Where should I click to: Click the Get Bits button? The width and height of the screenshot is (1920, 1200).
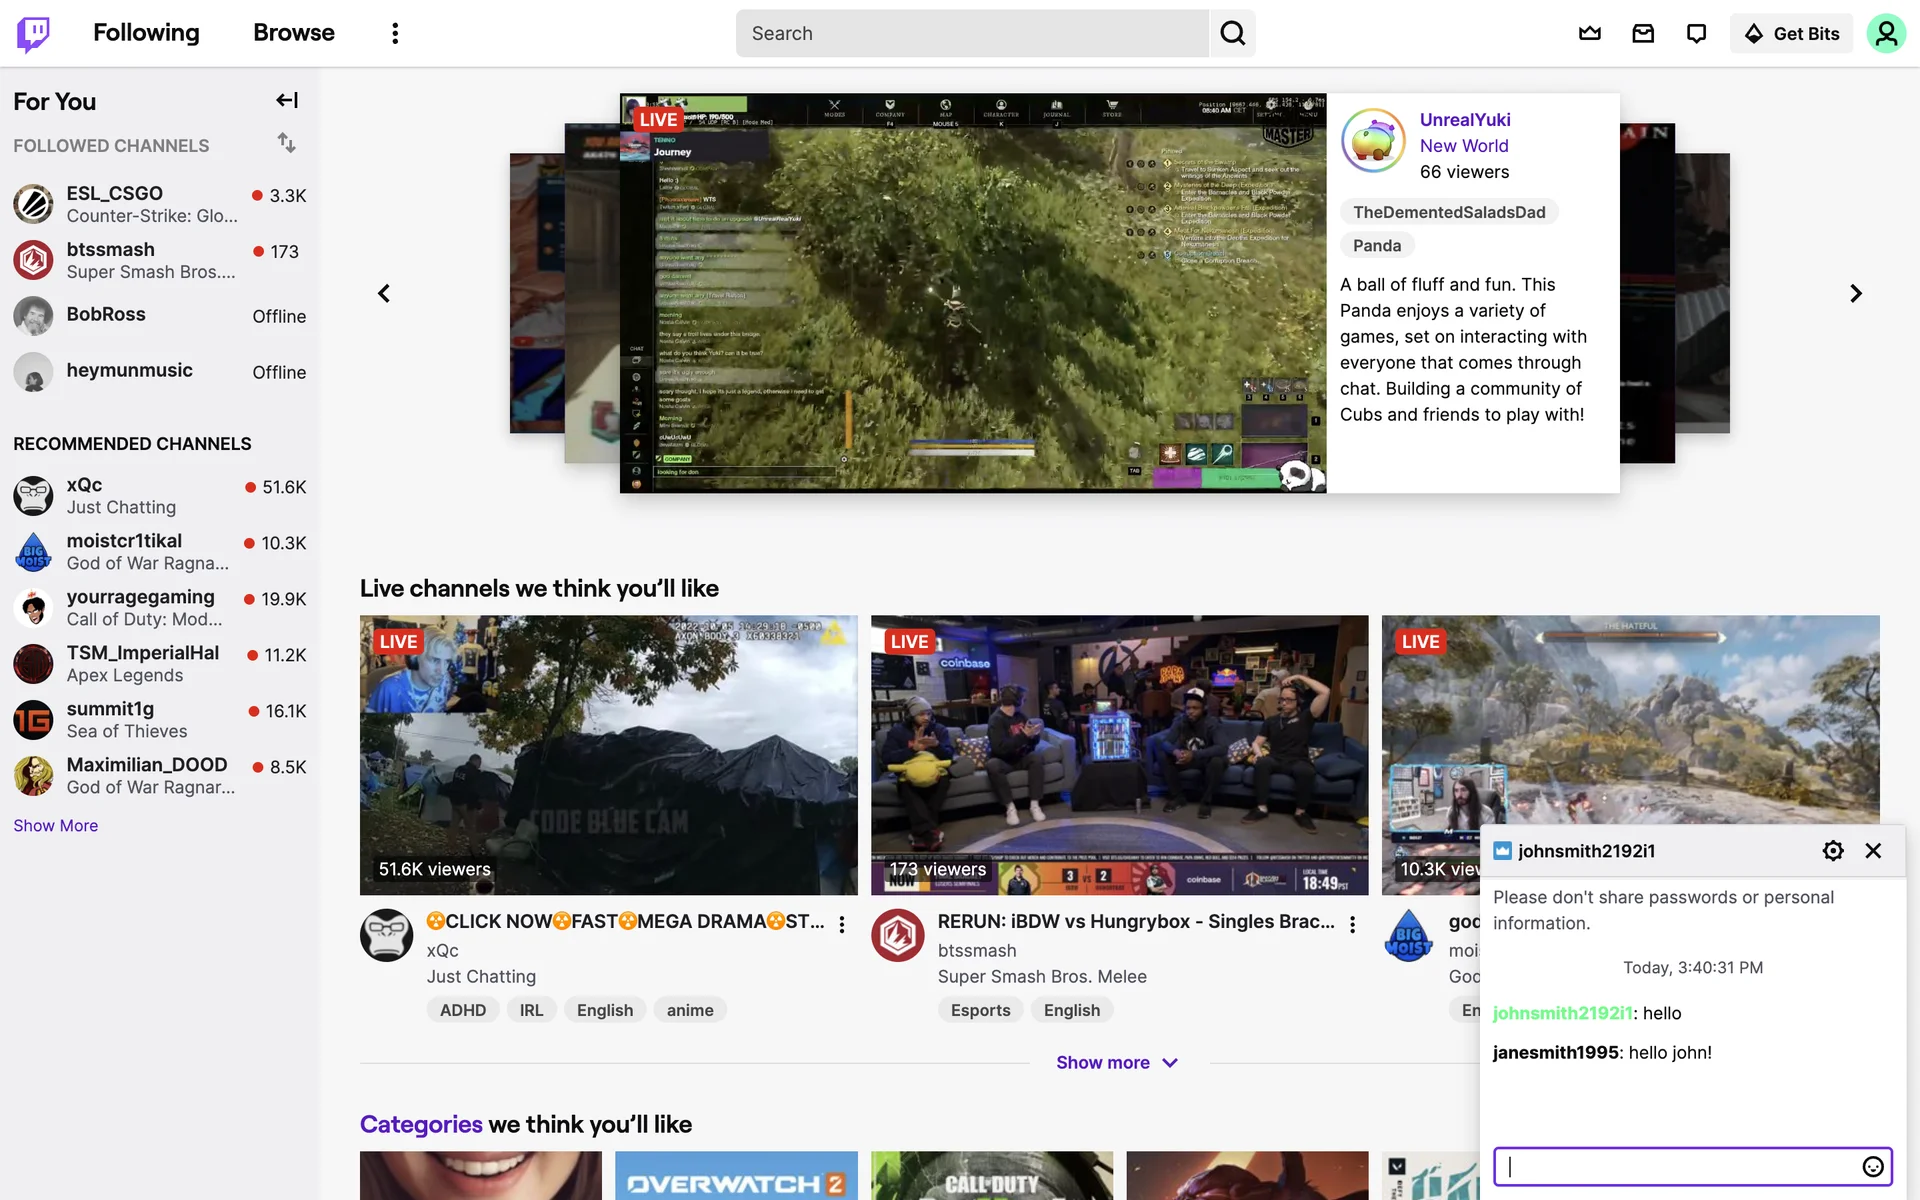(x=1791, y=33)
